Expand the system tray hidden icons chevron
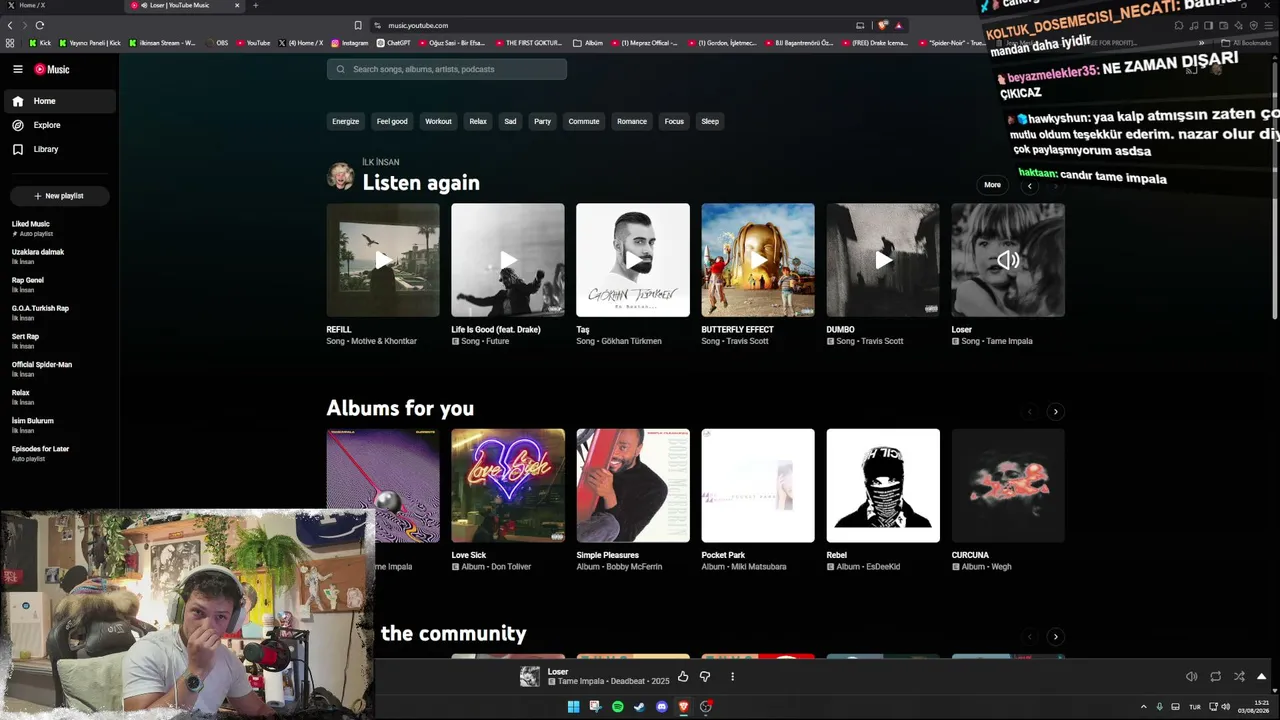 point(1144,707)
